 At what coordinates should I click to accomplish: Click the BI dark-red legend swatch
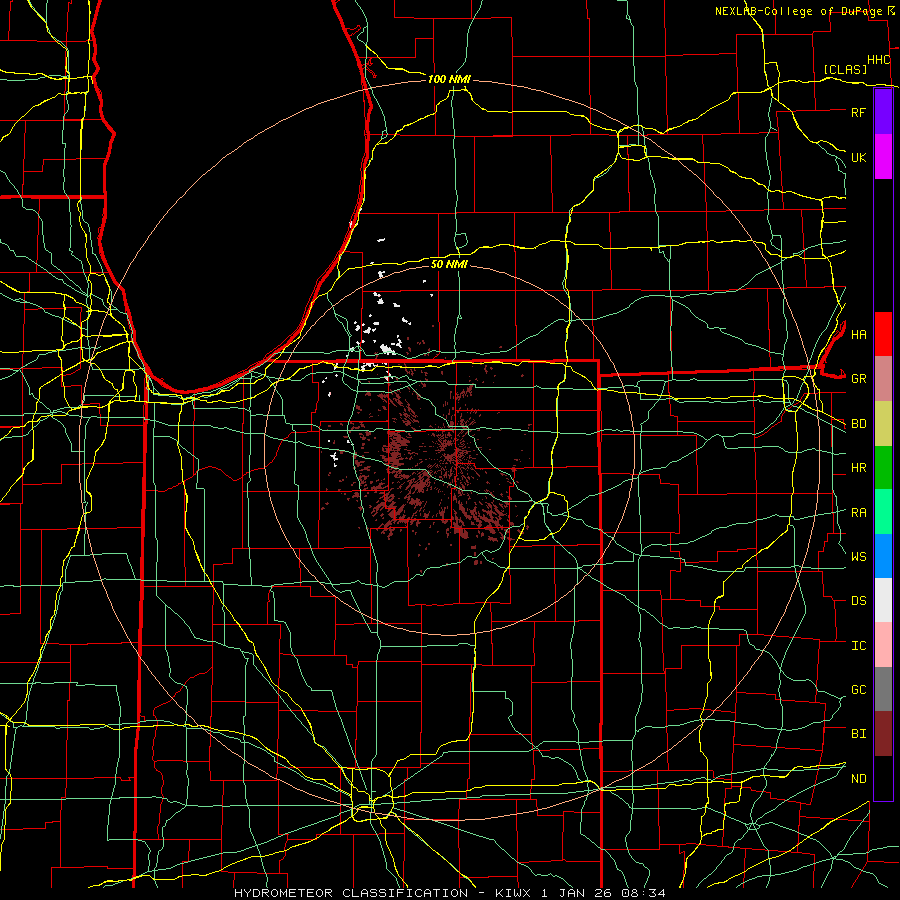click(x=883, y=734)
